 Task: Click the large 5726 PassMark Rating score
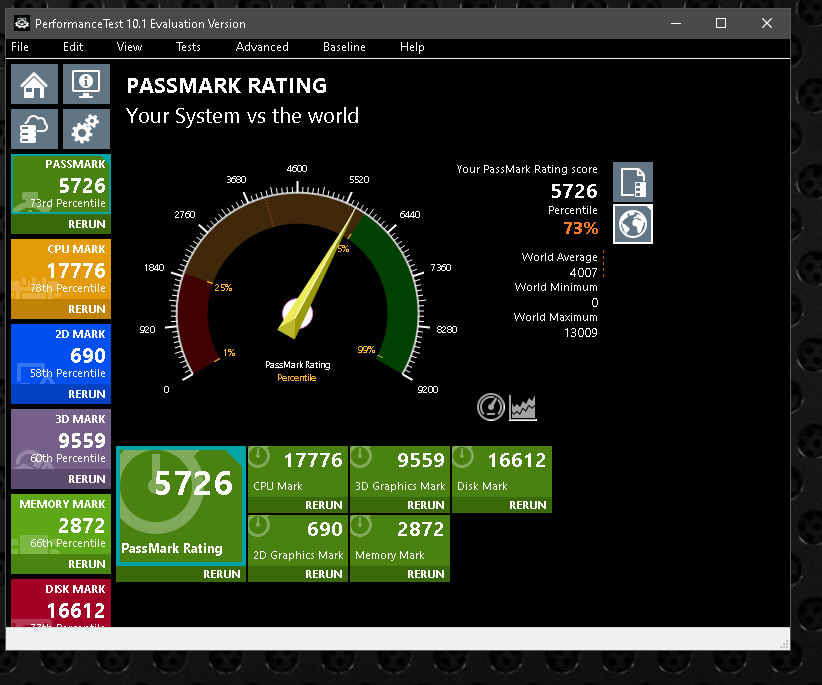(x=193, y=483)
